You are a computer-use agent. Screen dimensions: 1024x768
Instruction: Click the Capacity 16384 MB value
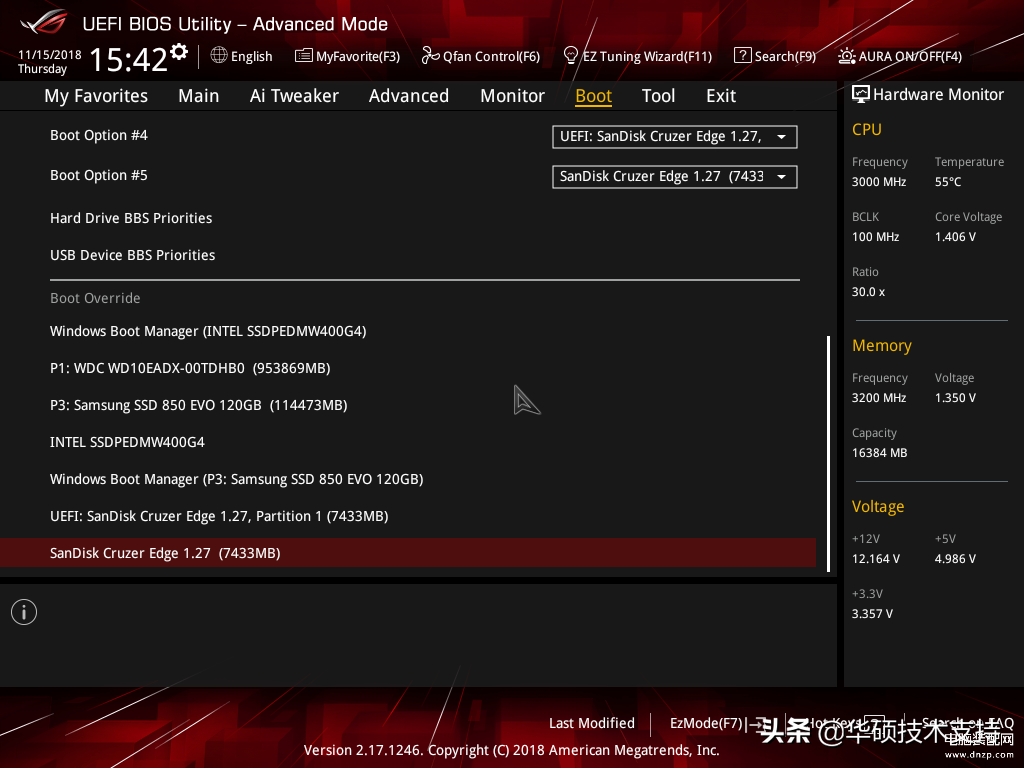pos(880,453)
